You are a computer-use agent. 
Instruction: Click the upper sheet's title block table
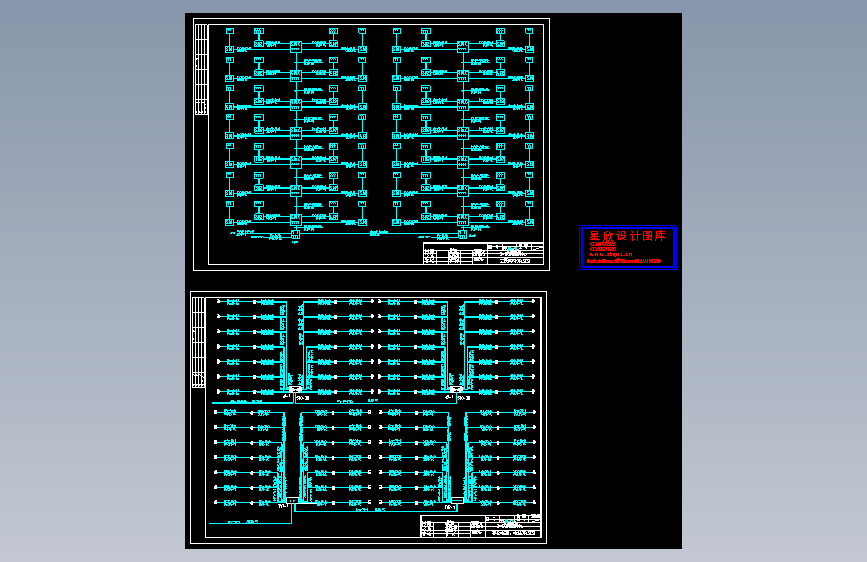point(483,253)
